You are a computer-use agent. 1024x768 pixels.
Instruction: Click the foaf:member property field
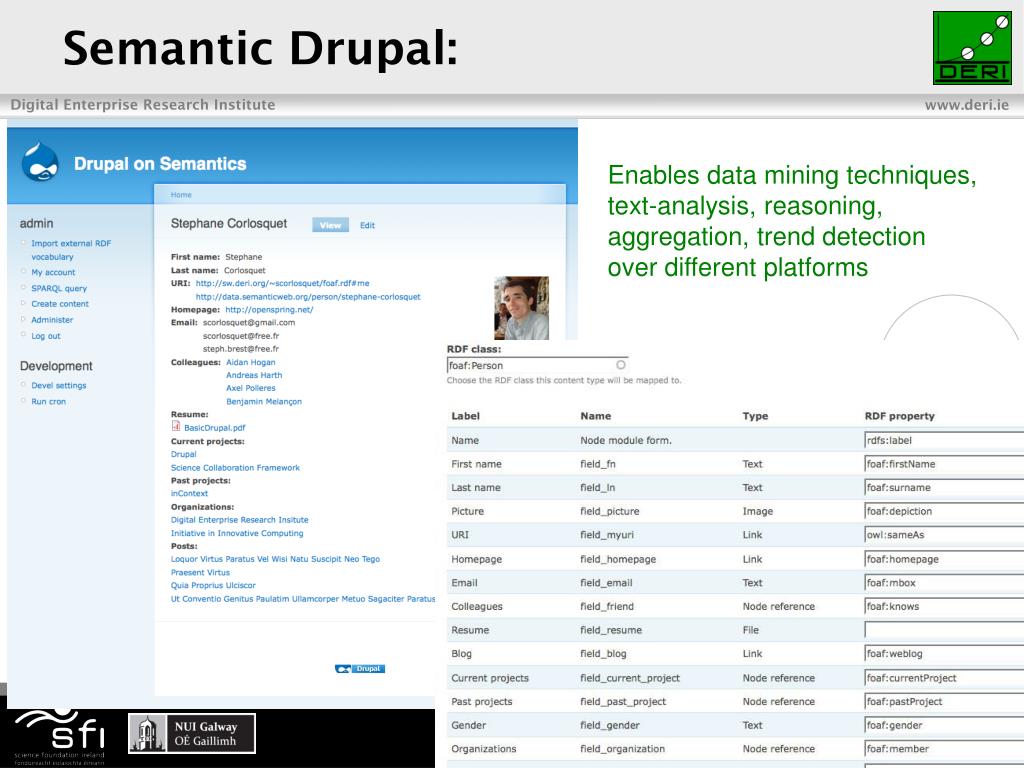tap(944, 748)
